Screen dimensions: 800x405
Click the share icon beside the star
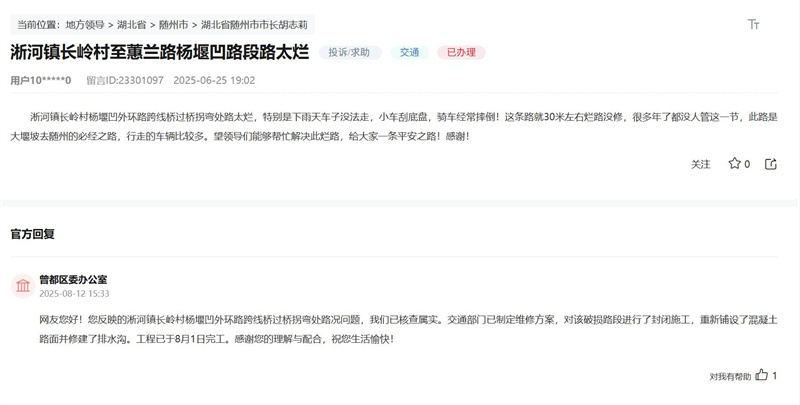point(771,163)
